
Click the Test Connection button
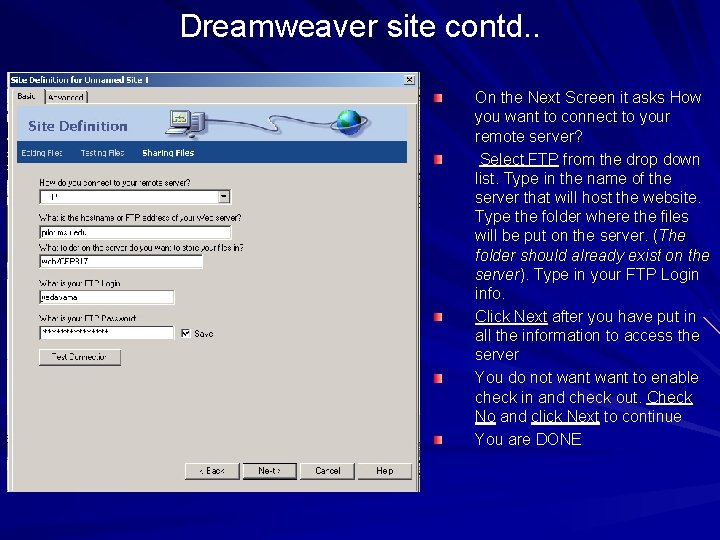(x=80, y=357)
